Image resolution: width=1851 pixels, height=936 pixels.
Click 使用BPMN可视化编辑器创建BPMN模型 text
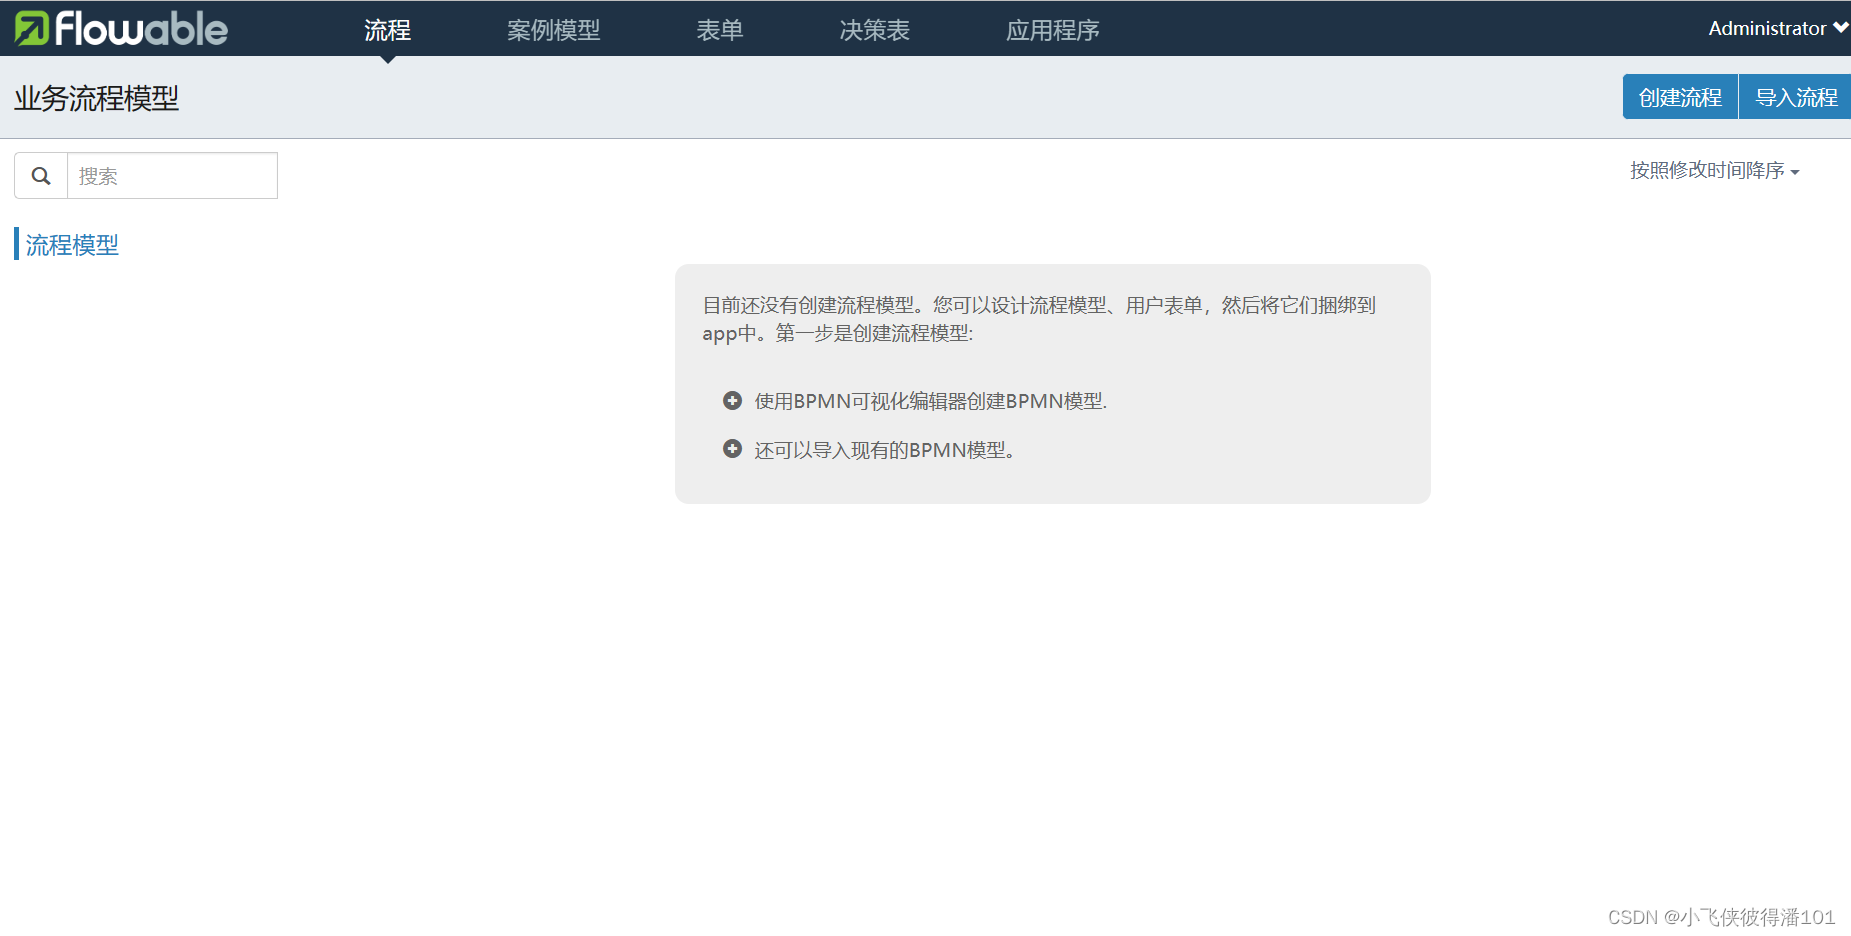930,401
